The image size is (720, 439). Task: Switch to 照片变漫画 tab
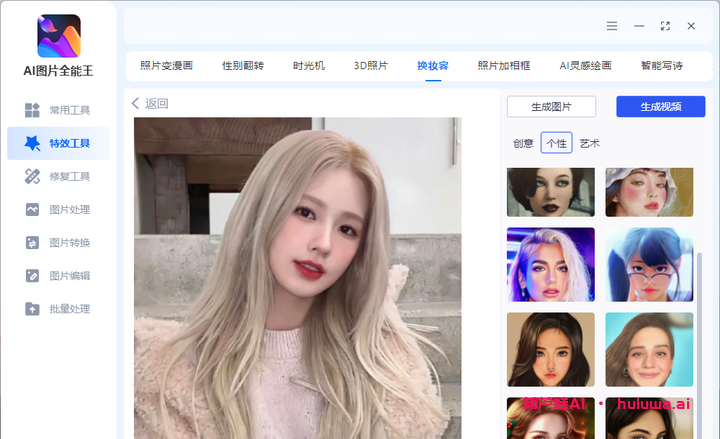(167, 66)
